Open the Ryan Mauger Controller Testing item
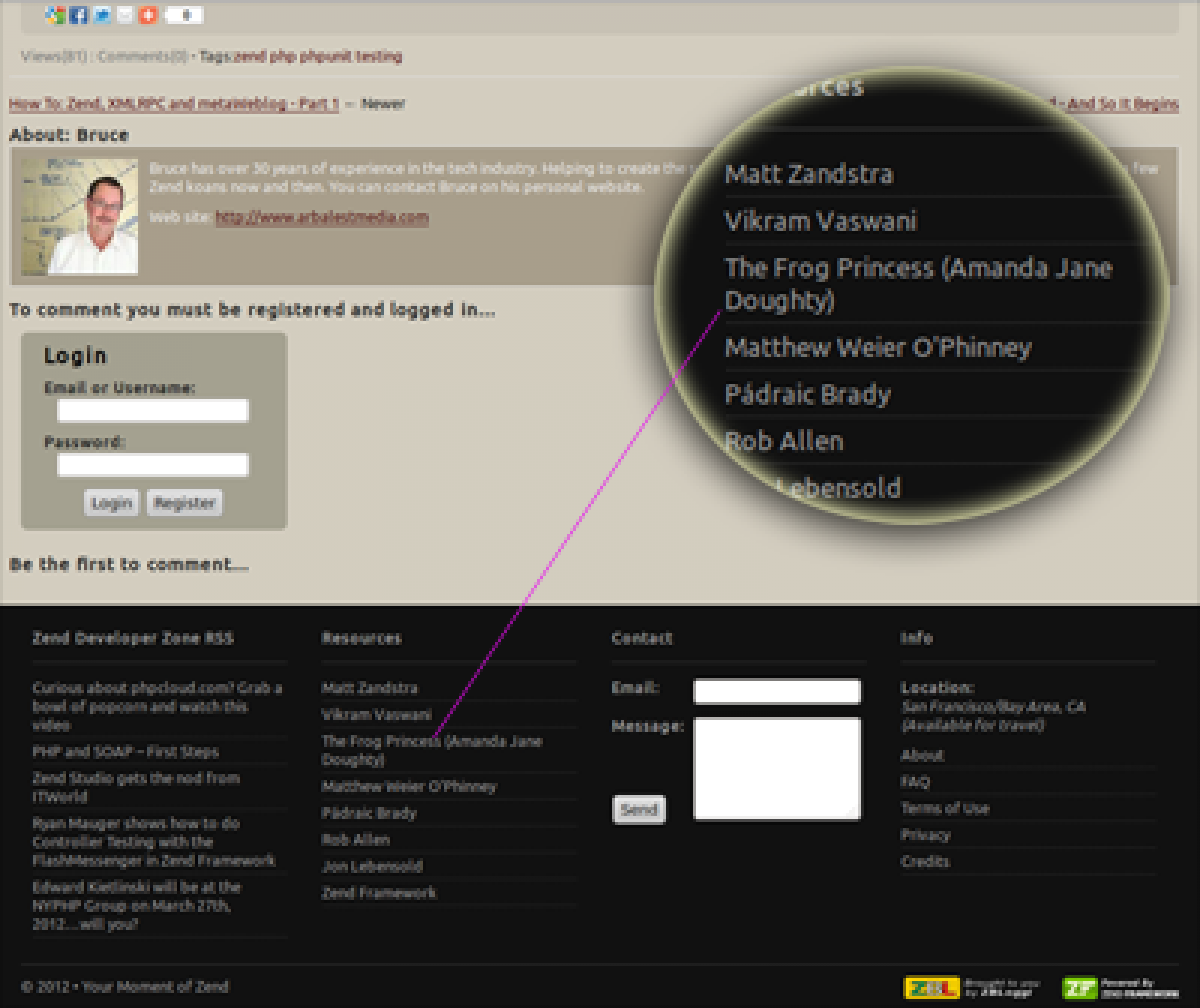Screen dimensions: 1200x1008 click(x=154, y=842)
